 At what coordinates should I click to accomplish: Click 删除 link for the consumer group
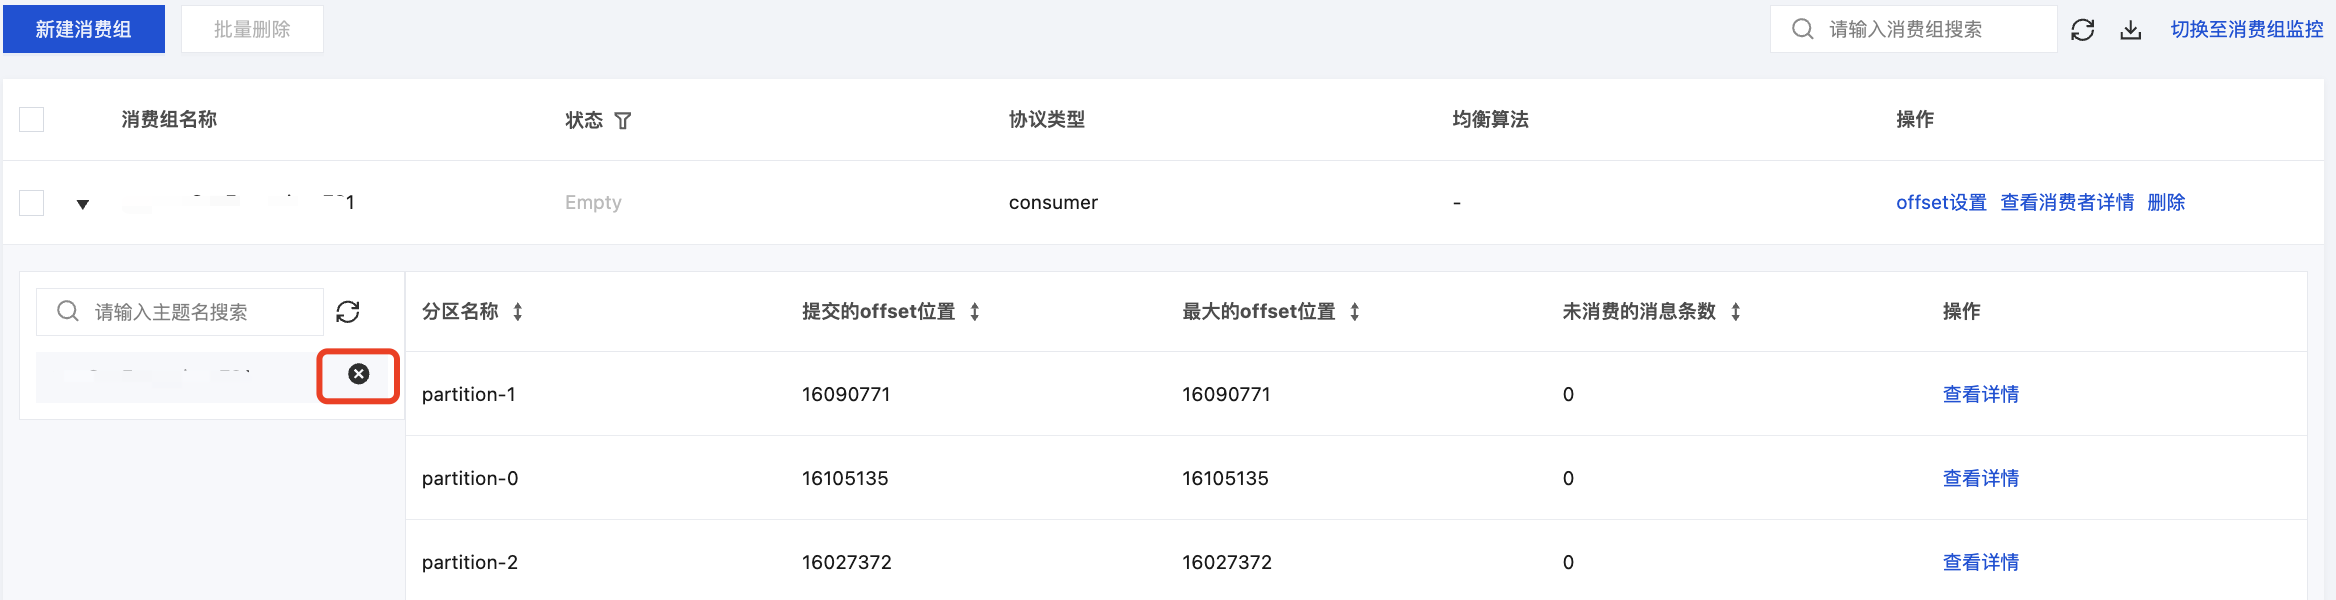2166,202
